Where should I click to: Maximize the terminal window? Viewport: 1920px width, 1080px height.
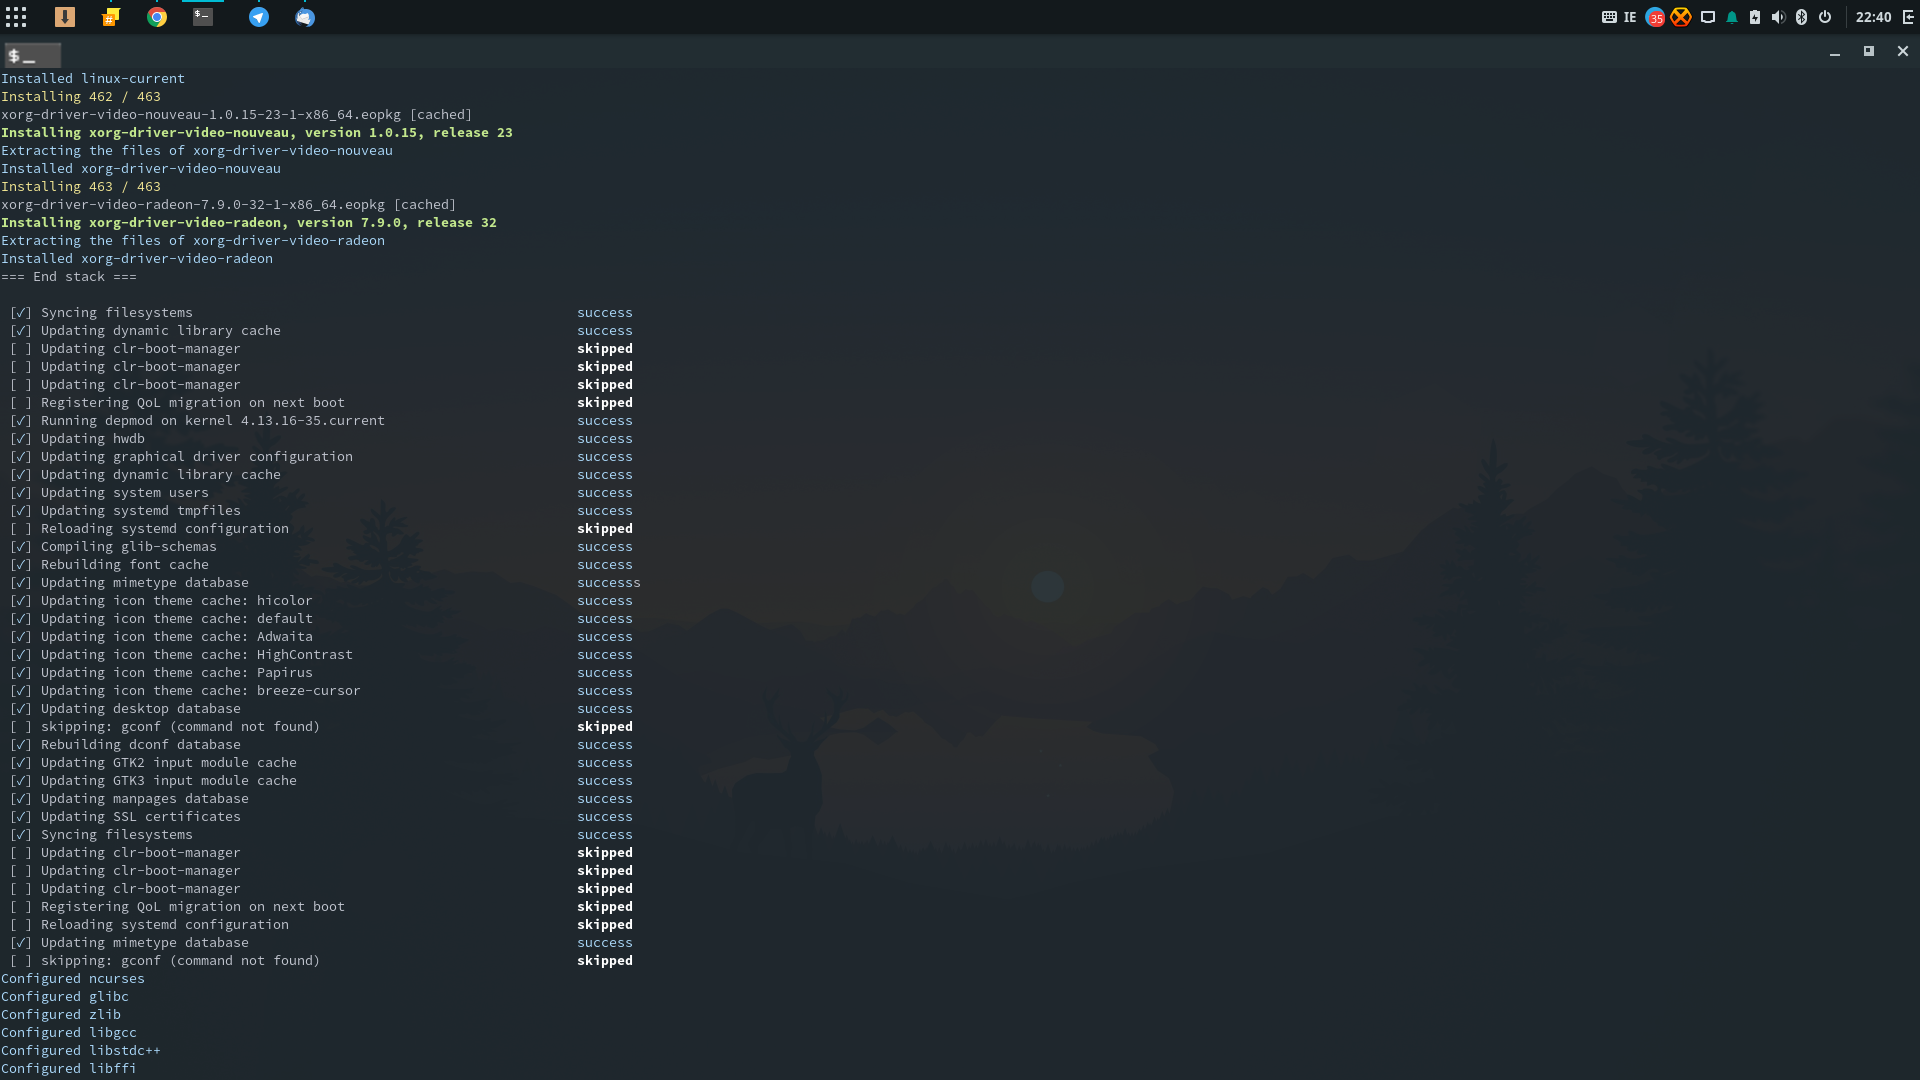click(1868, 51)
